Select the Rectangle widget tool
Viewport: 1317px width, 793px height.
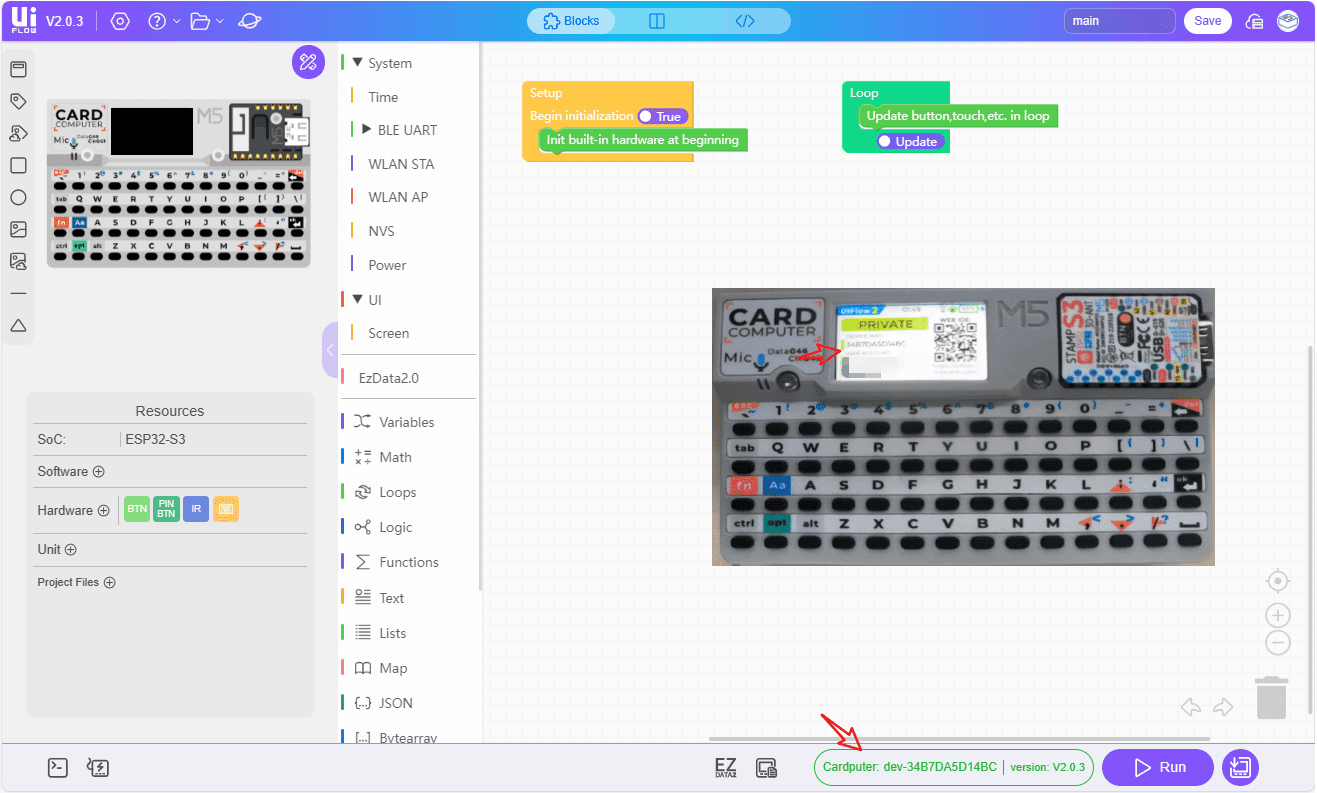click(x=16, y=165)
